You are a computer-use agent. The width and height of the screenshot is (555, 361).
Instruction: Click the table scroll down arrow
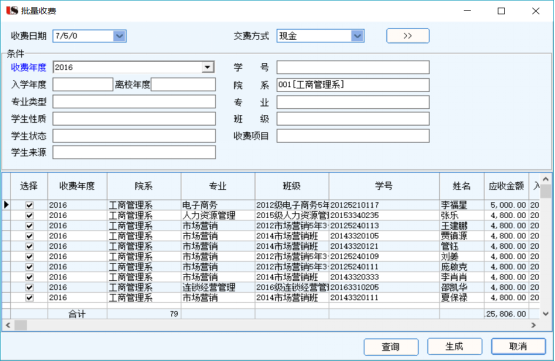point(545,314)
